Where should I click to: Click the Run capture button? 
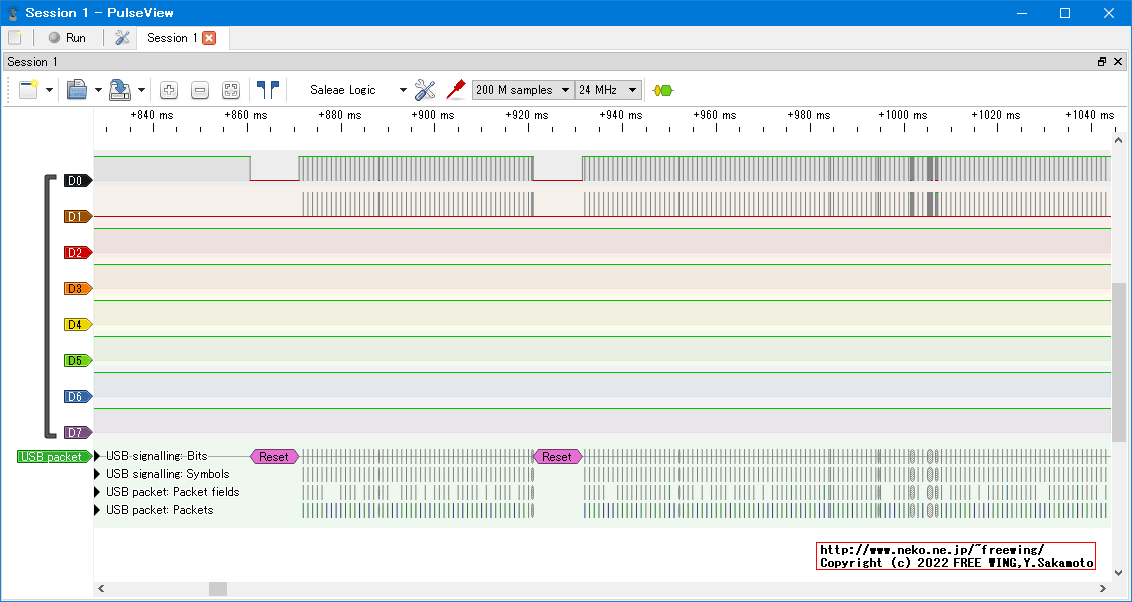[67, 38]
